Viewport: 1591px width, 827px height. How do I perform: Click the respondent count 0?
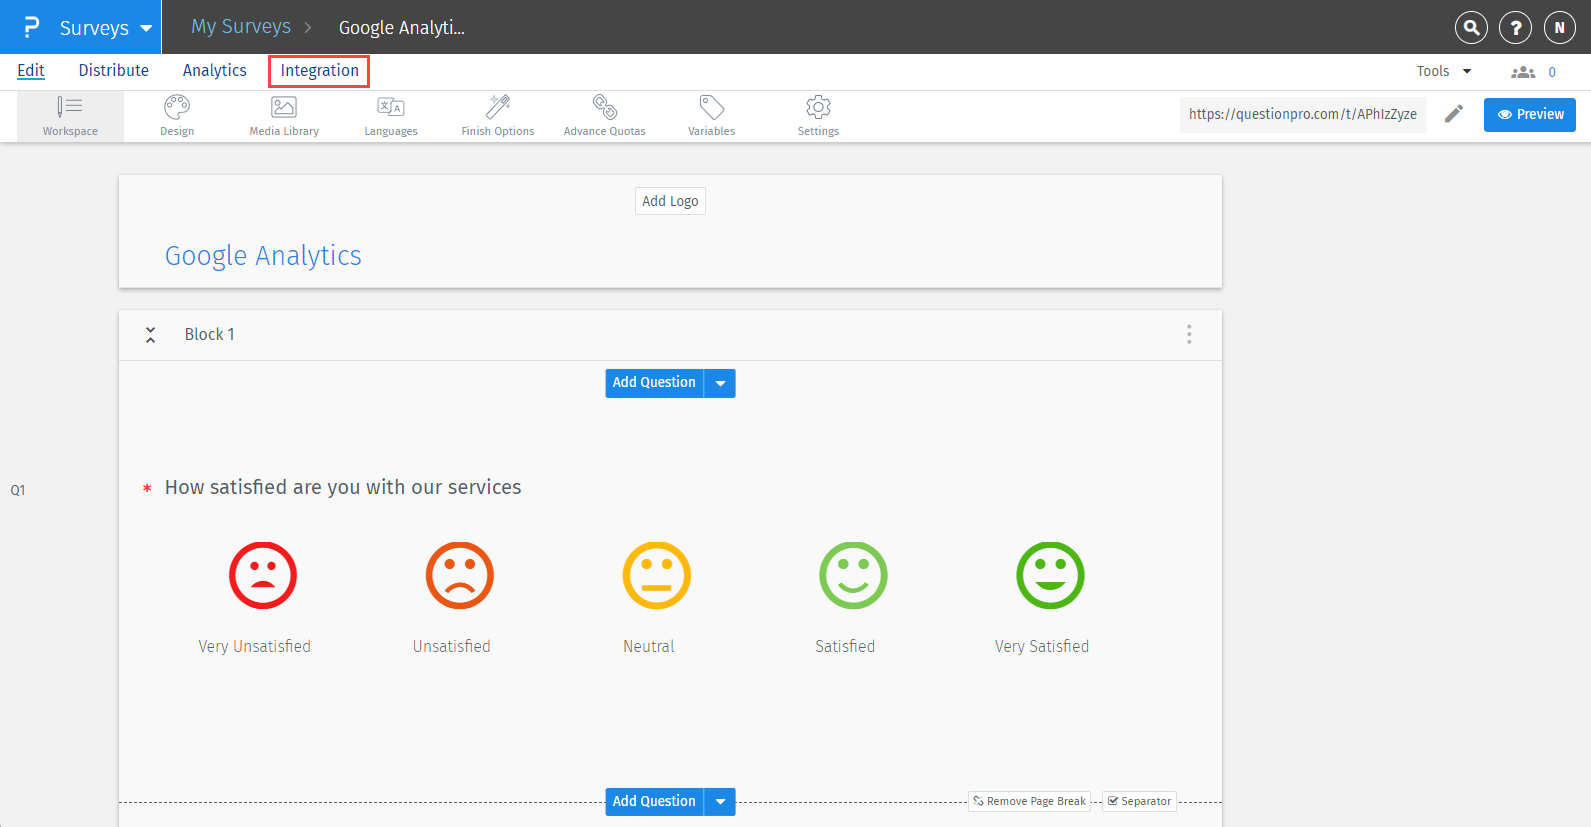click(1552, 72)
